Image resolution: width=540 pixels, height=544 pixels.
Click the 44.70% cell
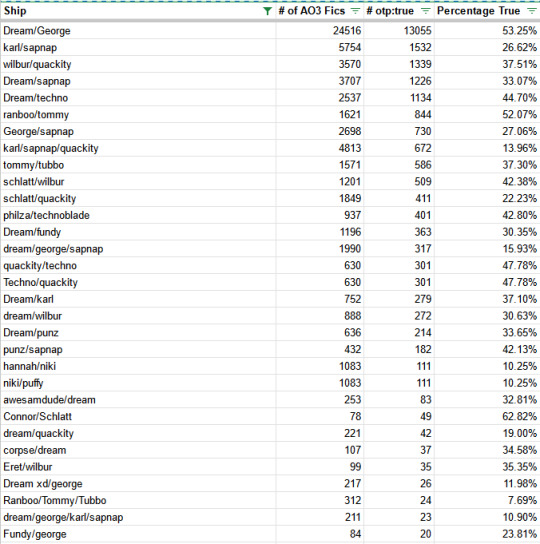pos(487,98)
